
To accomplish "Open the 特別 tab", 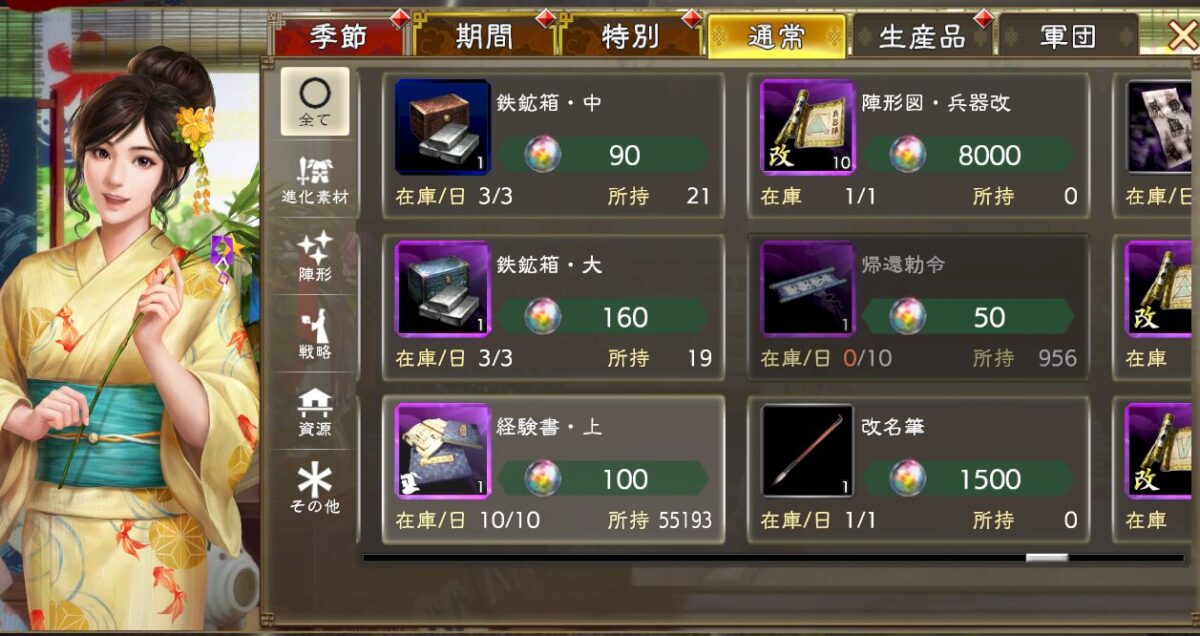I will coord(631,37).
